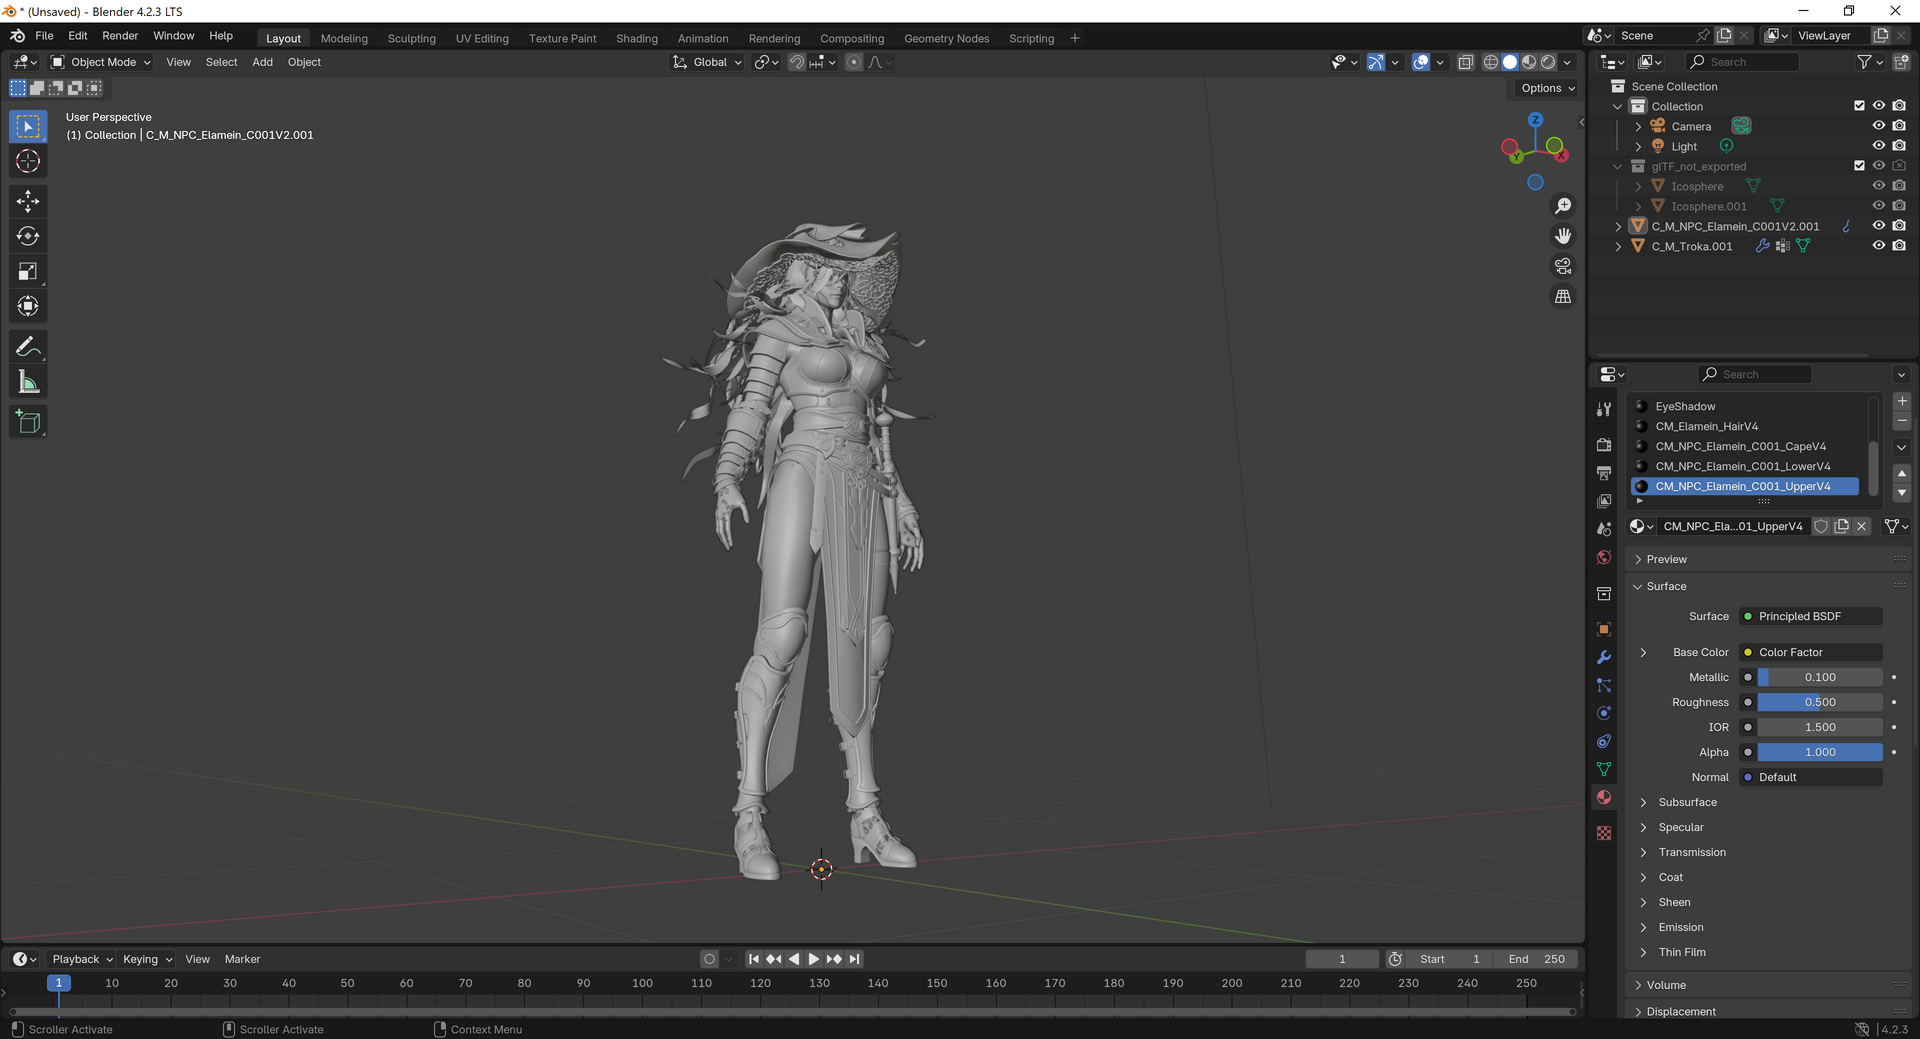
Task: Select the Add Cube tool
Action: pyautogui.click(x=28, y=422)
